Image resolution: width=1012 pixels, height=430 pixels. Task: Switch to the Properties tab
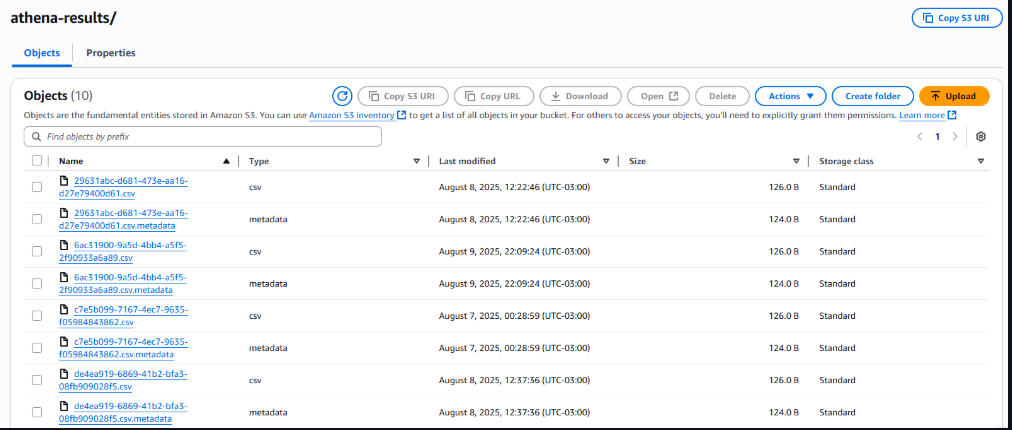coord(110,53)
